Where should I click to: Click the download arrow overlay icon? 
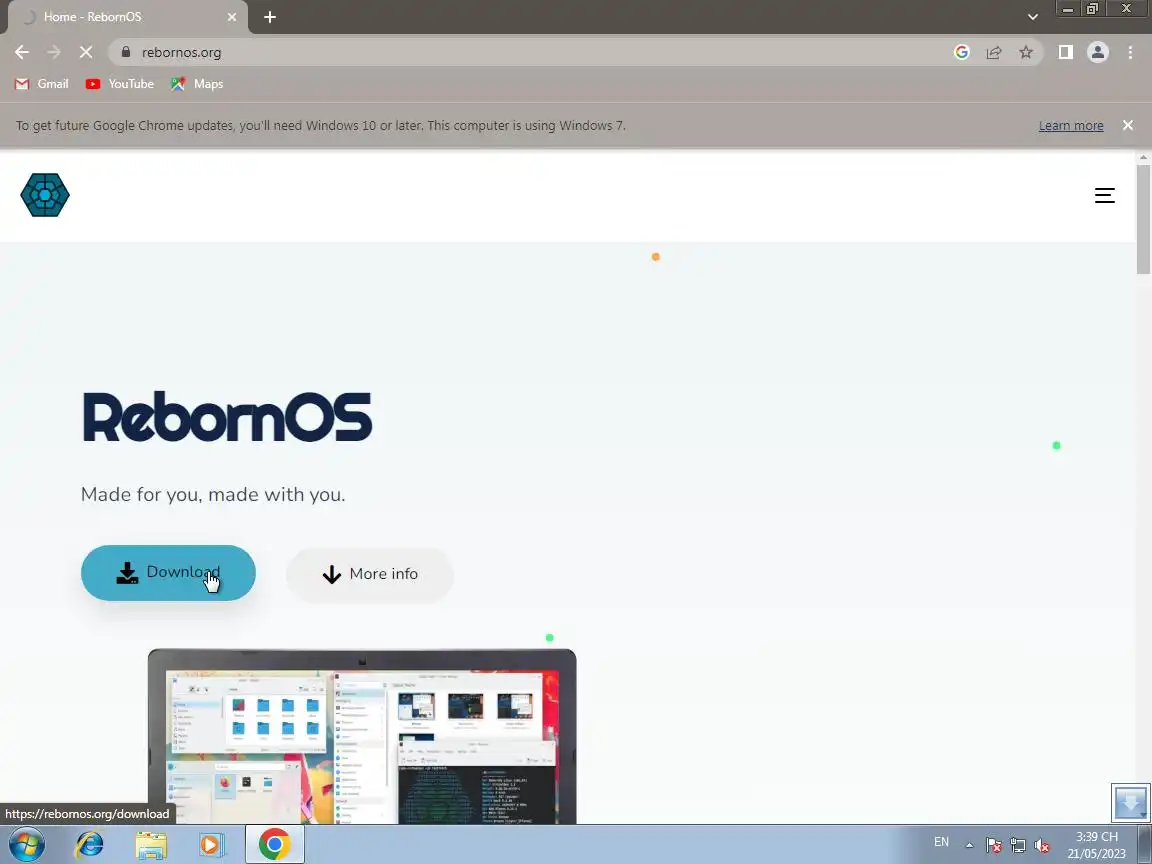pyautogui.click(x=1130, y=802)
